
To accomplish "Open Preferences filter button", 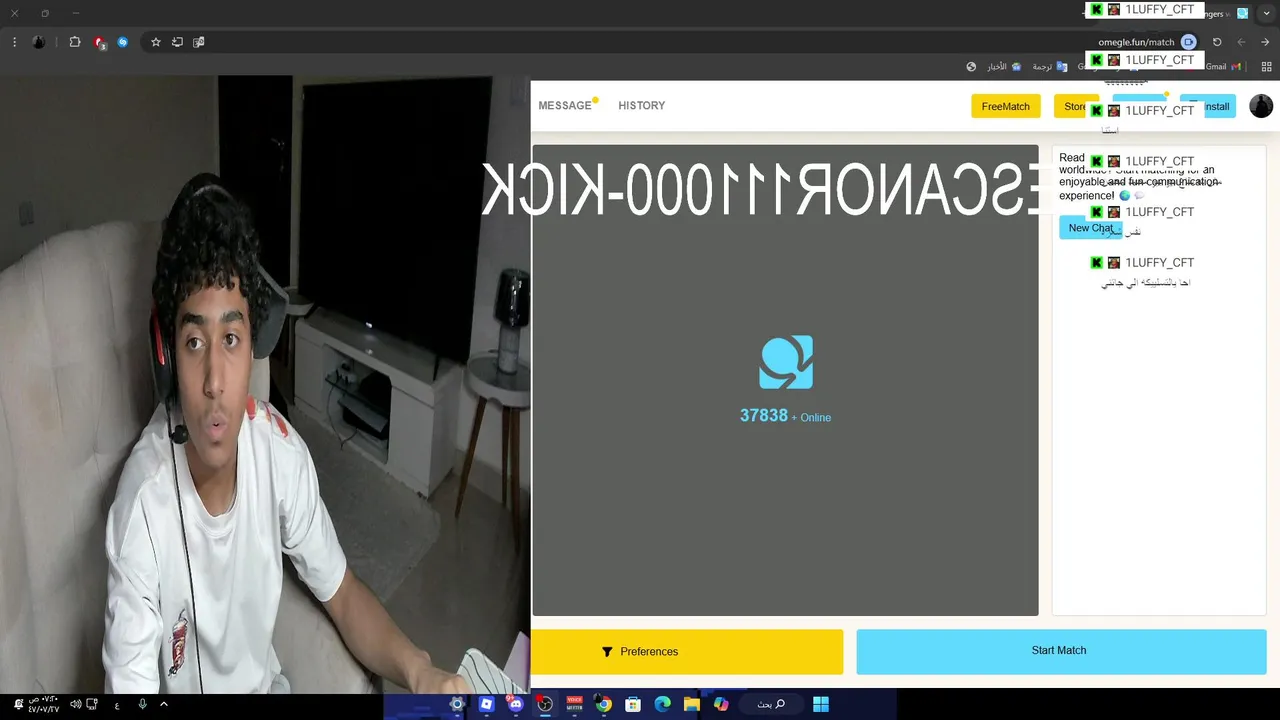I will 687,652.
